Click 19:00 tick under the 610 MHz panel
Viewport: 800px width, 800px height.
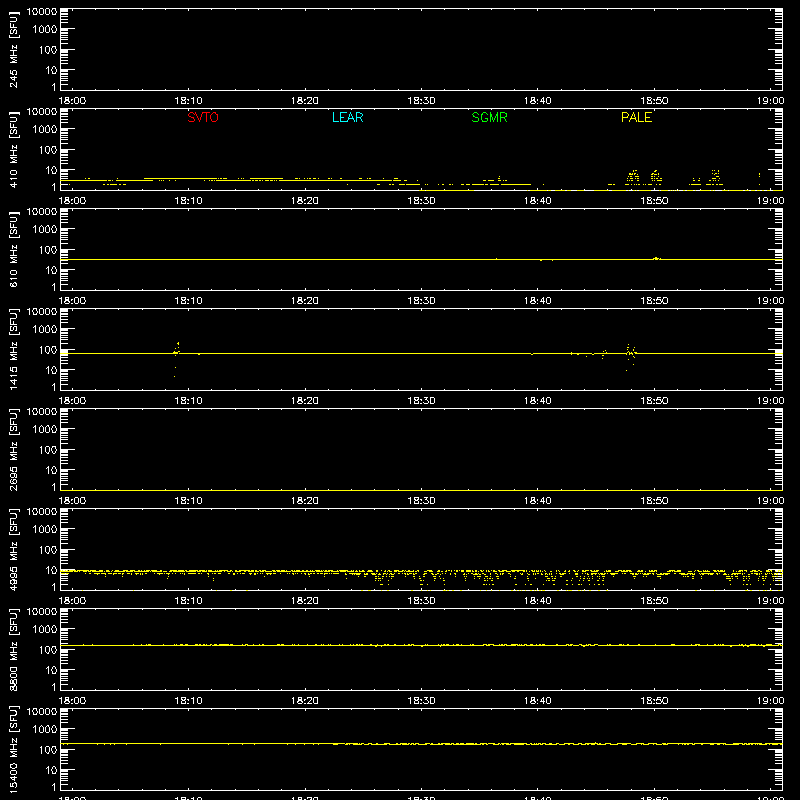point(770,301)
